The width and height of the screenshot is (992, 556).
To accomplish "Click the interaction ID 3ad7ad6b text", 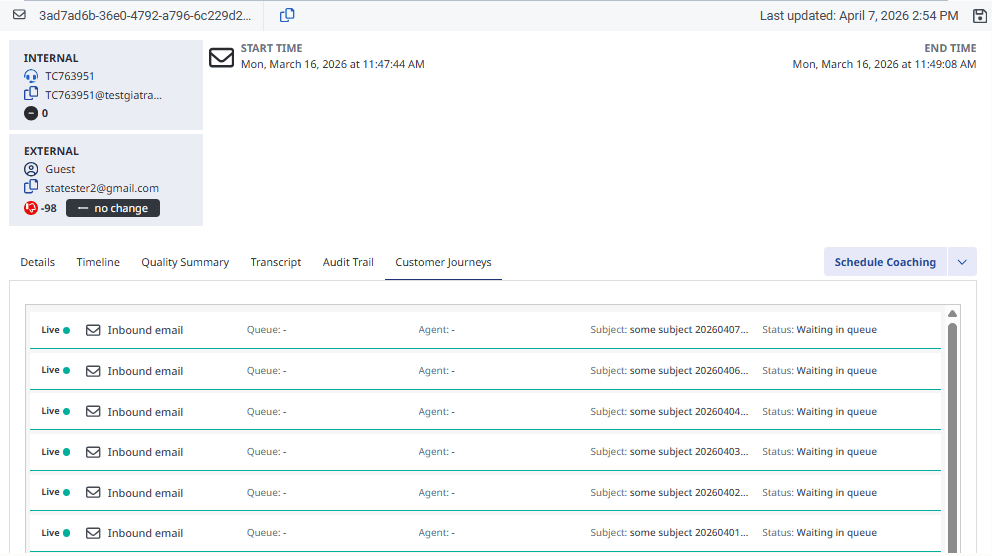I will pyautogui.click(x=145, y=15).
